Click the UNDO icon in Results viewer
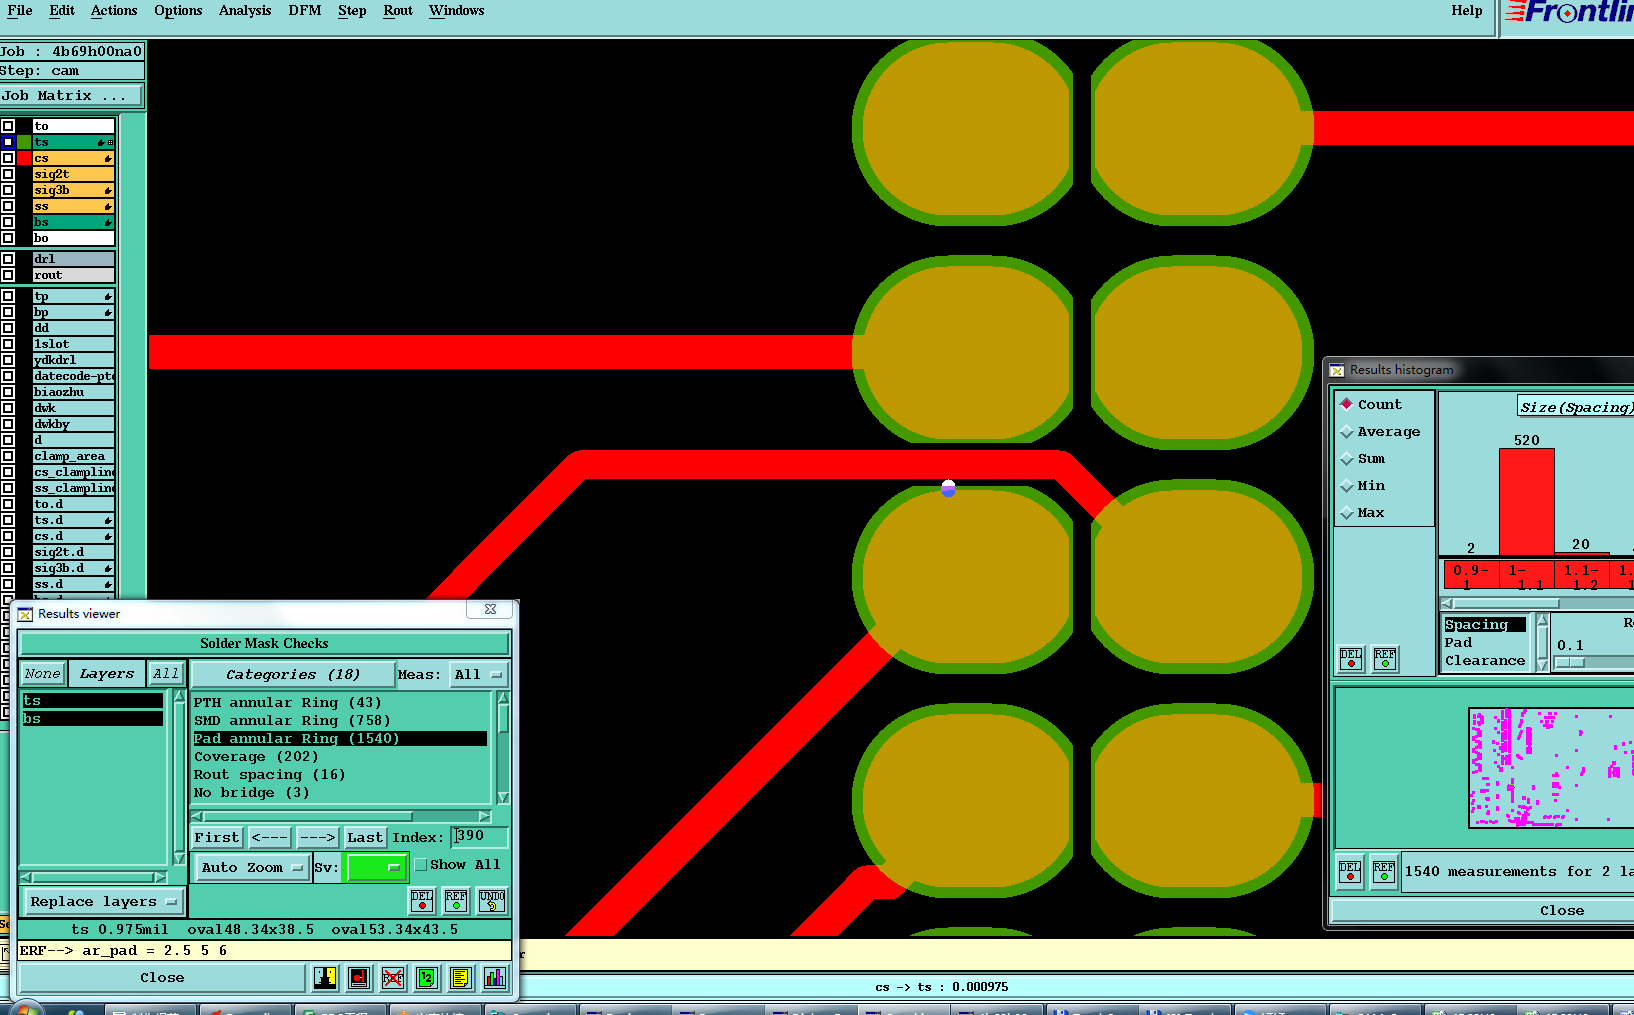Screen dimensions: 1634x1015 pos(492,900)
